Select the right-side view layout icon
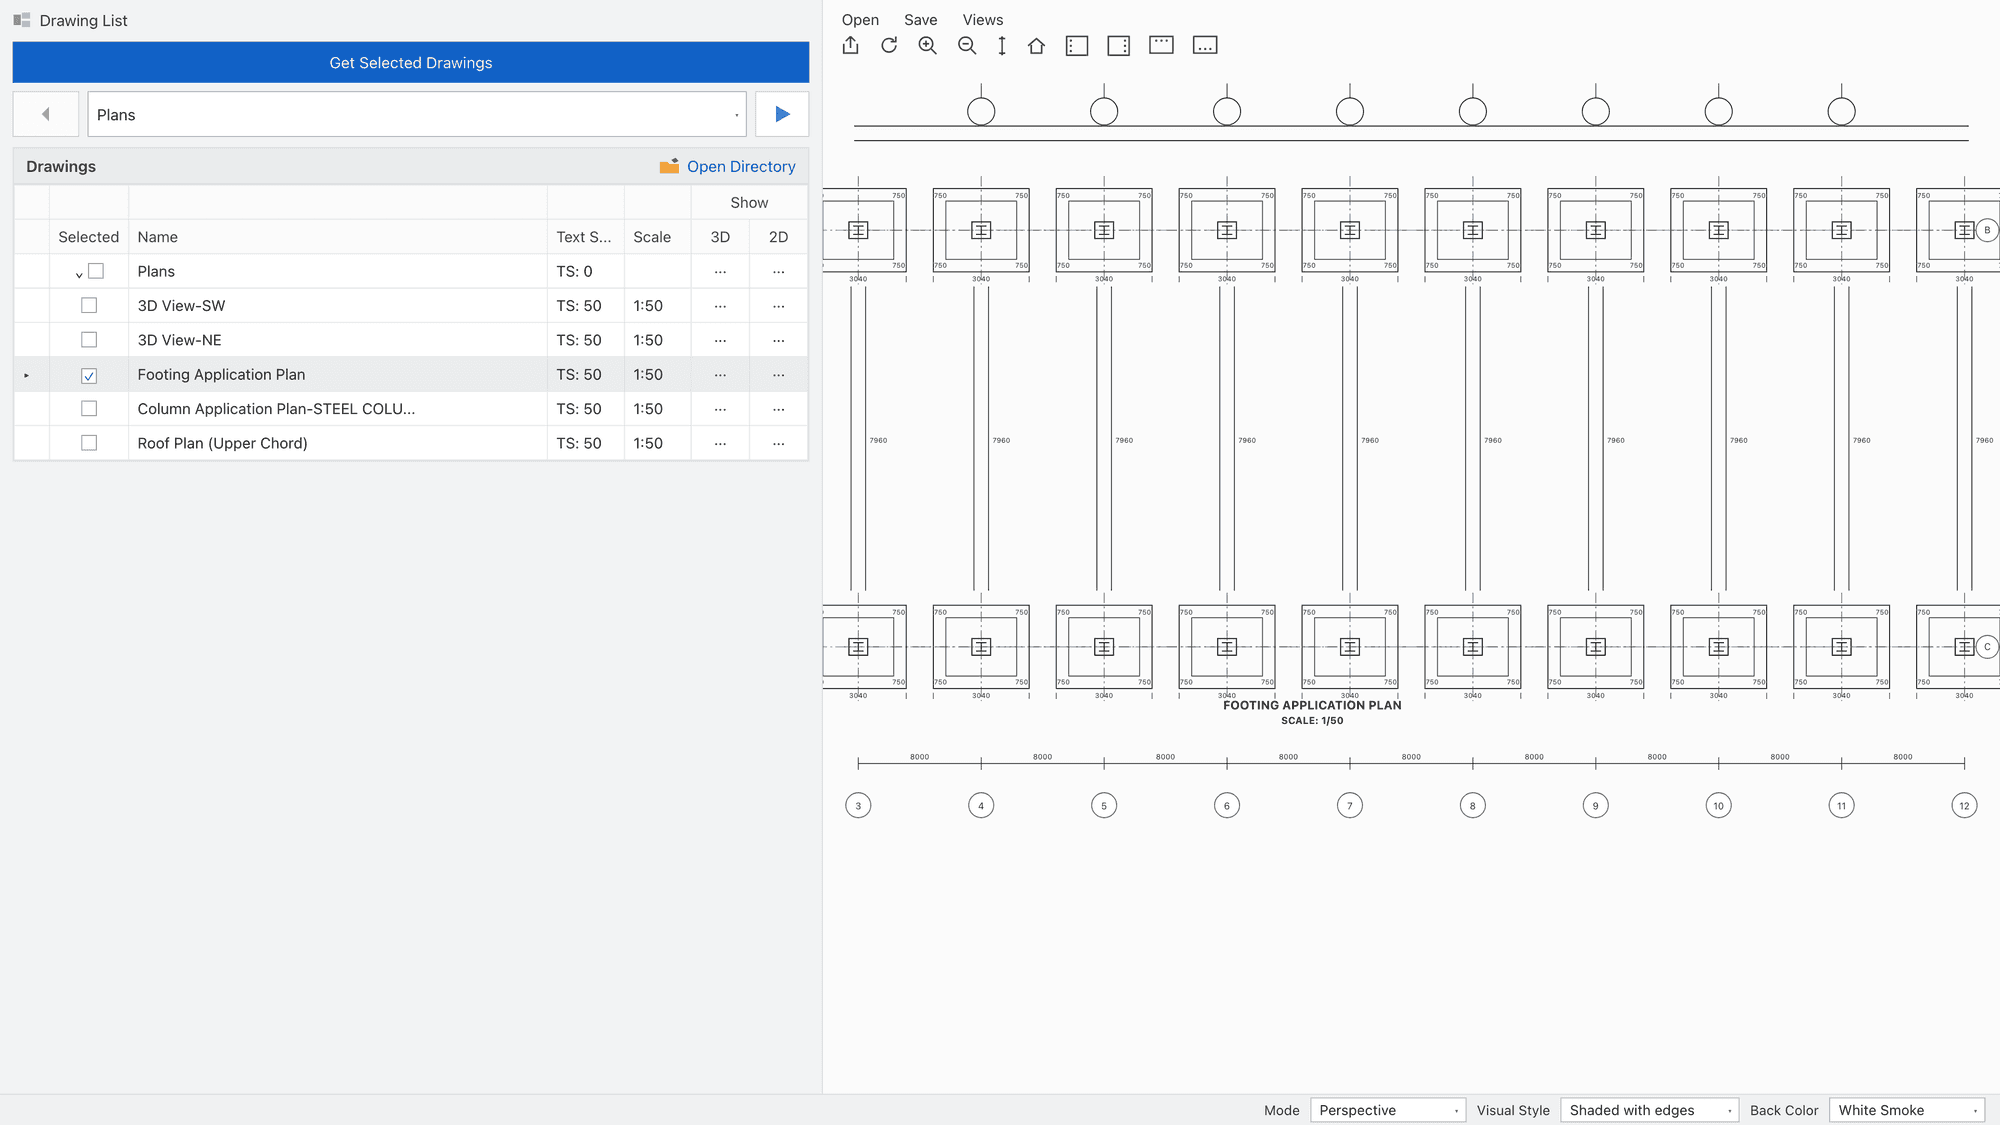Viewport: 2000px width, 1125px height. point(1119,45)
